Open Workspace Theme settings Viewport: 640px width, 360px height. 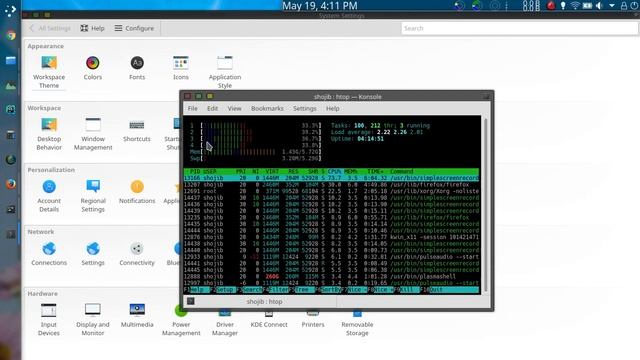pyautogui.click(x=49, y=72)
